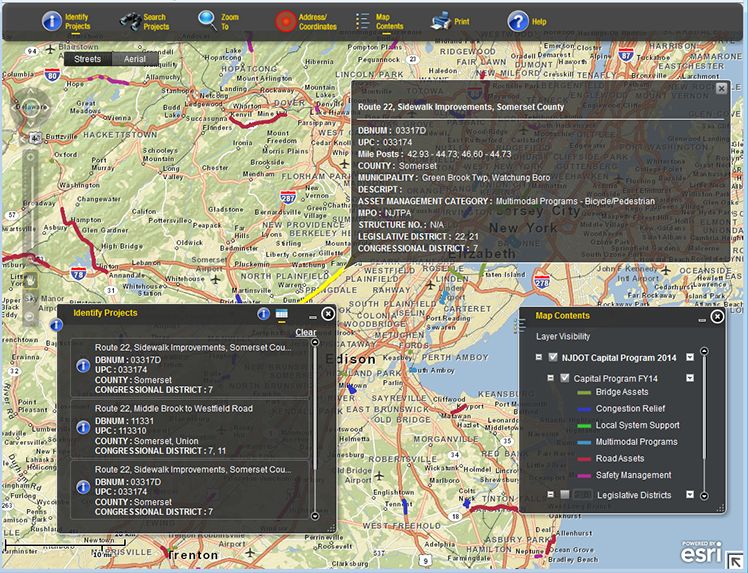The image size is (748, 573).
Task: Click info icon for Middle Brook project
Action: (83, 427)
